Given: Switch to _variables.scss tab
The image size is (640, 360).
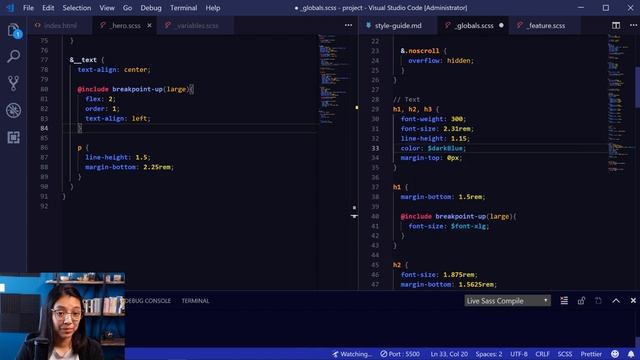Looking at the screenshot, I should 196,25.
